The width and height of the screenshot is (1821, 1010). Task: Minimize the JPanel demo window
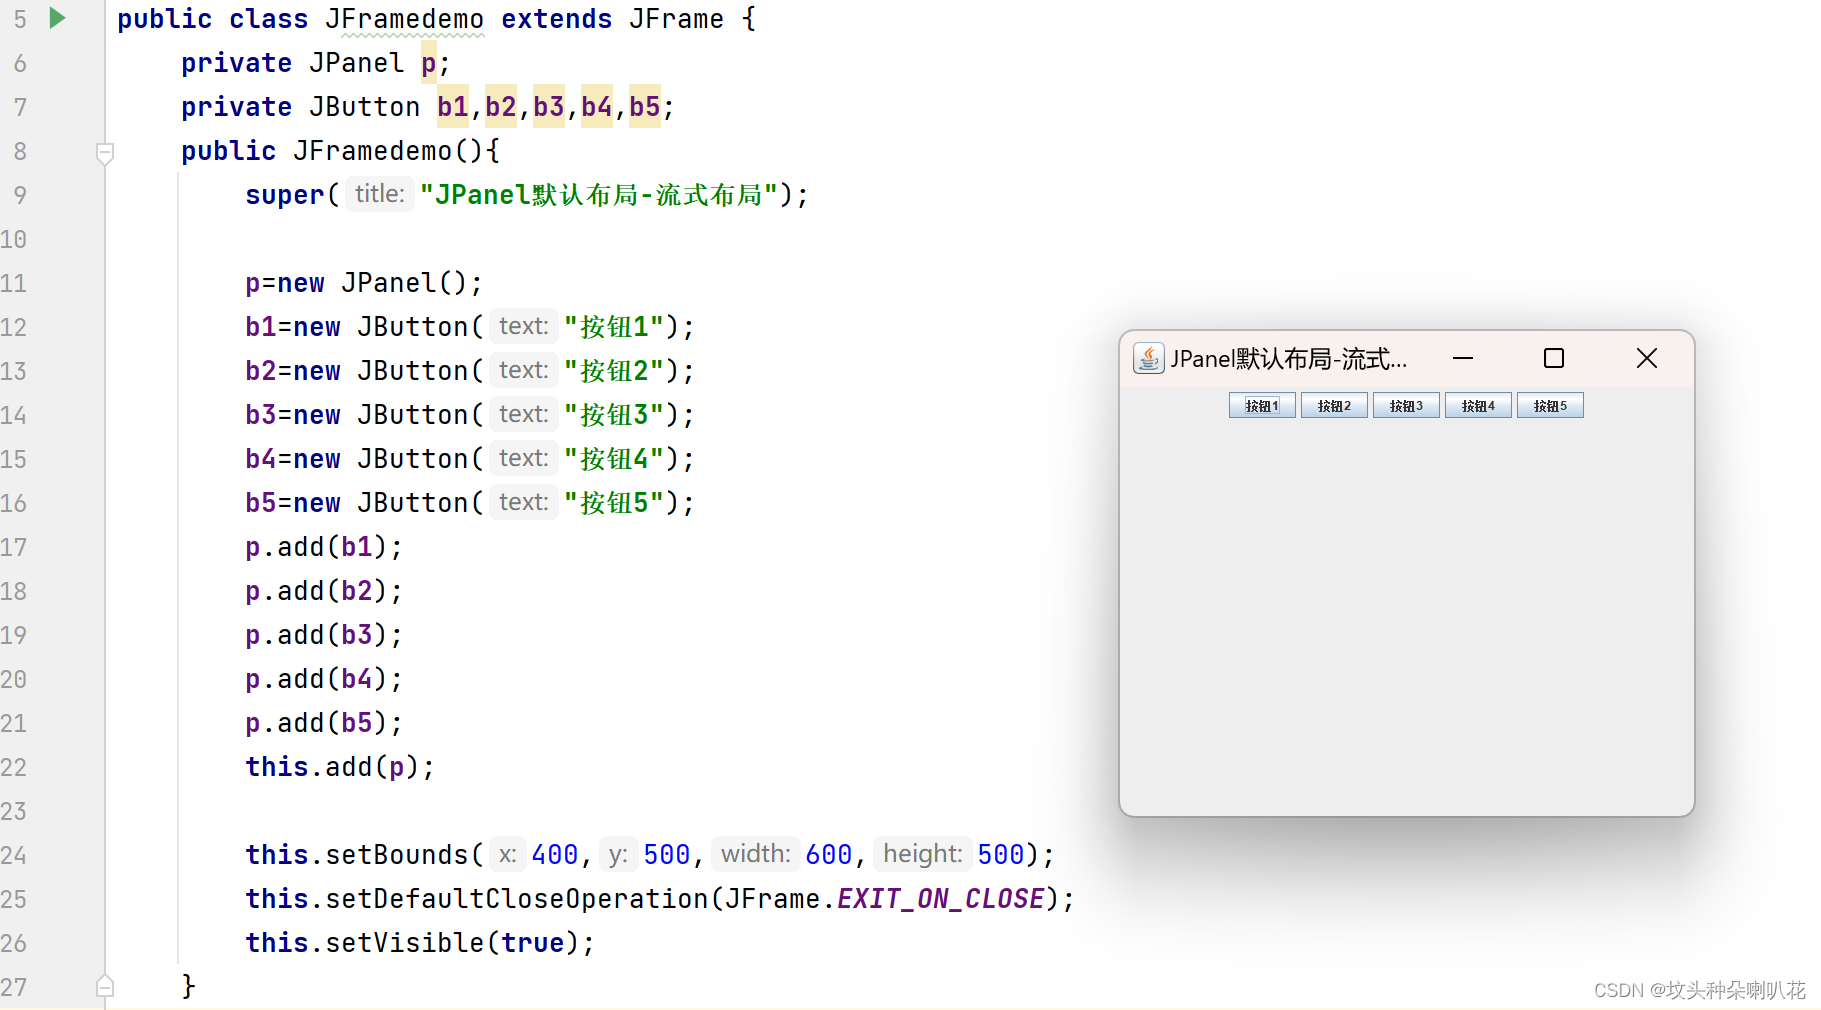(1463, 358)
